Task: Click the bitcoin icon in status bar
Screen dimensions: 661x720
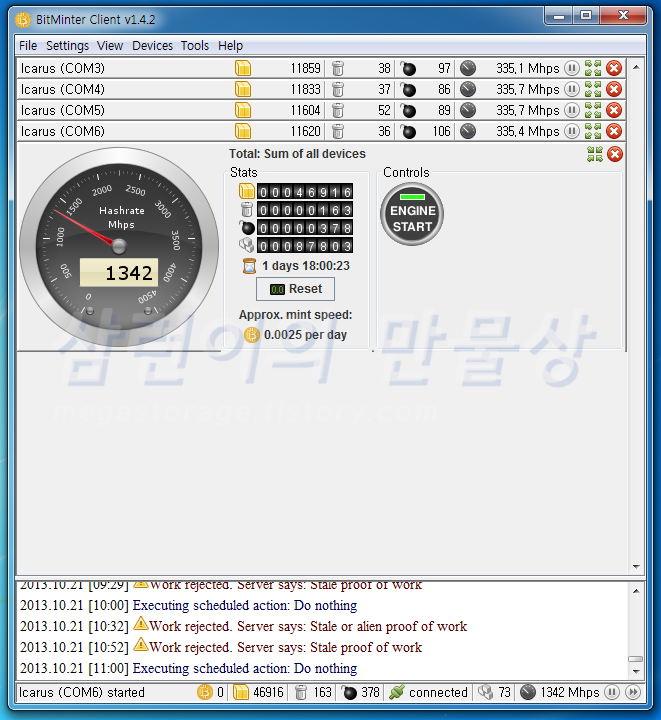Action: click(205, 692)
